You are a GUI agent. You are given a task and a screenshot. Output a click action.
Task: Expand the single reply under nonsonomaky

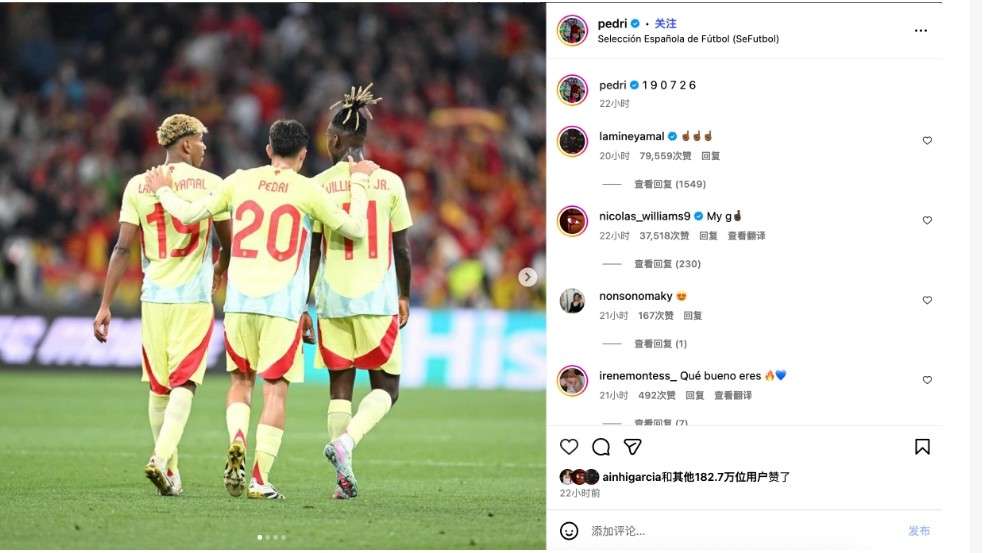(660, 344)
